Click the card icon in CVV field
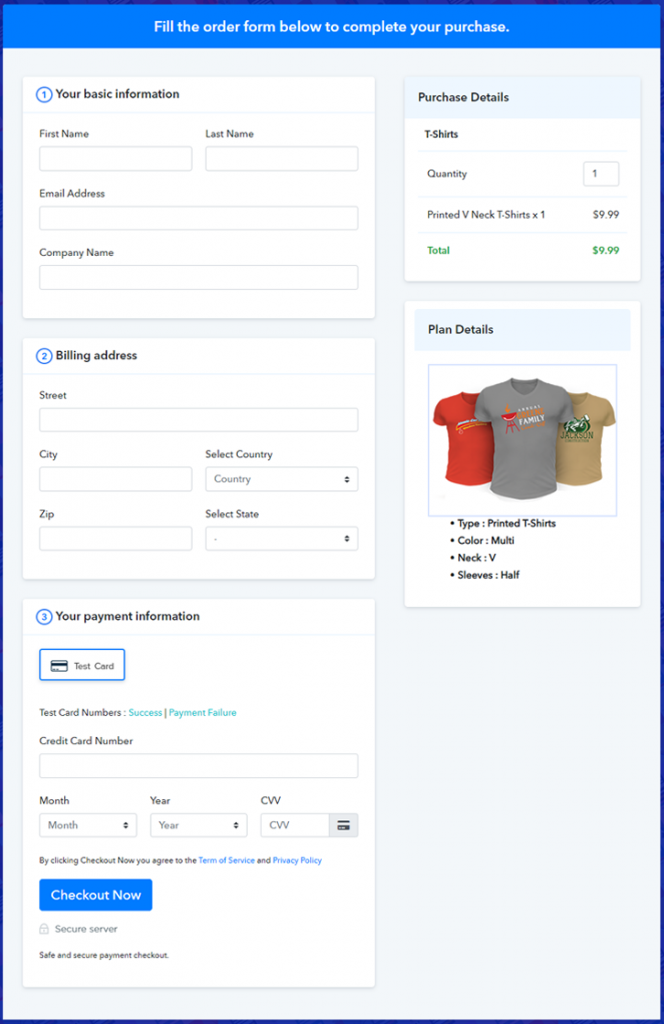 tap(343, 825)
